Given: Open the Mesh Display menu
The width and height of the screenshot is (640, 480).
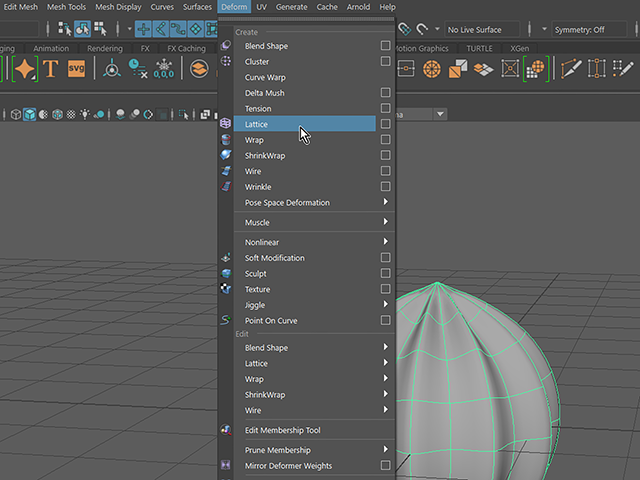Looking at the screenshot, I should 118,7.
